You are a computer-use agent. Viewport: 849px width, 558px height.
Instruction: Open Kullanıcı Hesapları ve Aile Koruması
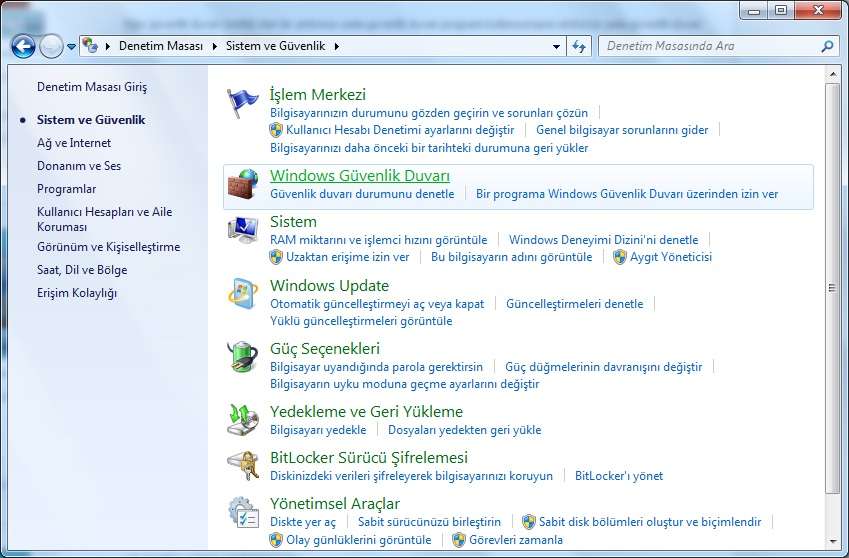point(105,219)
